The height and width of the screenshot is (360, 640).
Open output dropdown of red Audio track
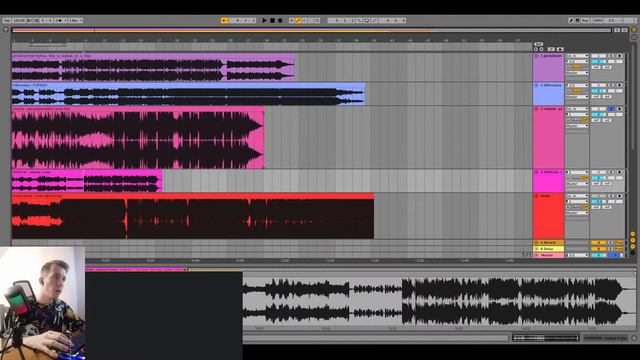point(577,213)
